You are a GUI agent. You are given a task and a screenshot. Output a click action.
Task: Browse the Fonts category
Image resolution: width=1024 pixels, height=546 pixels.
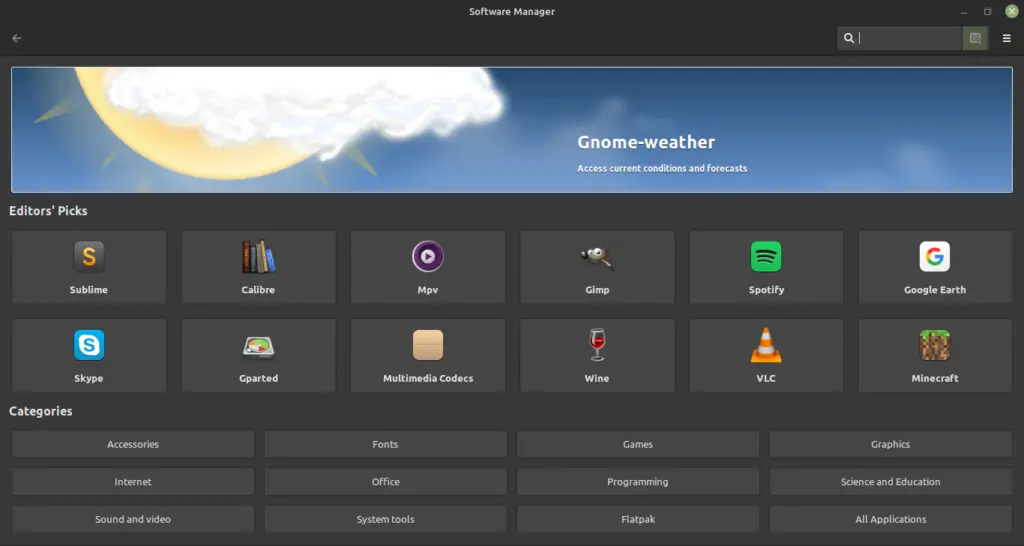point(385,444)
